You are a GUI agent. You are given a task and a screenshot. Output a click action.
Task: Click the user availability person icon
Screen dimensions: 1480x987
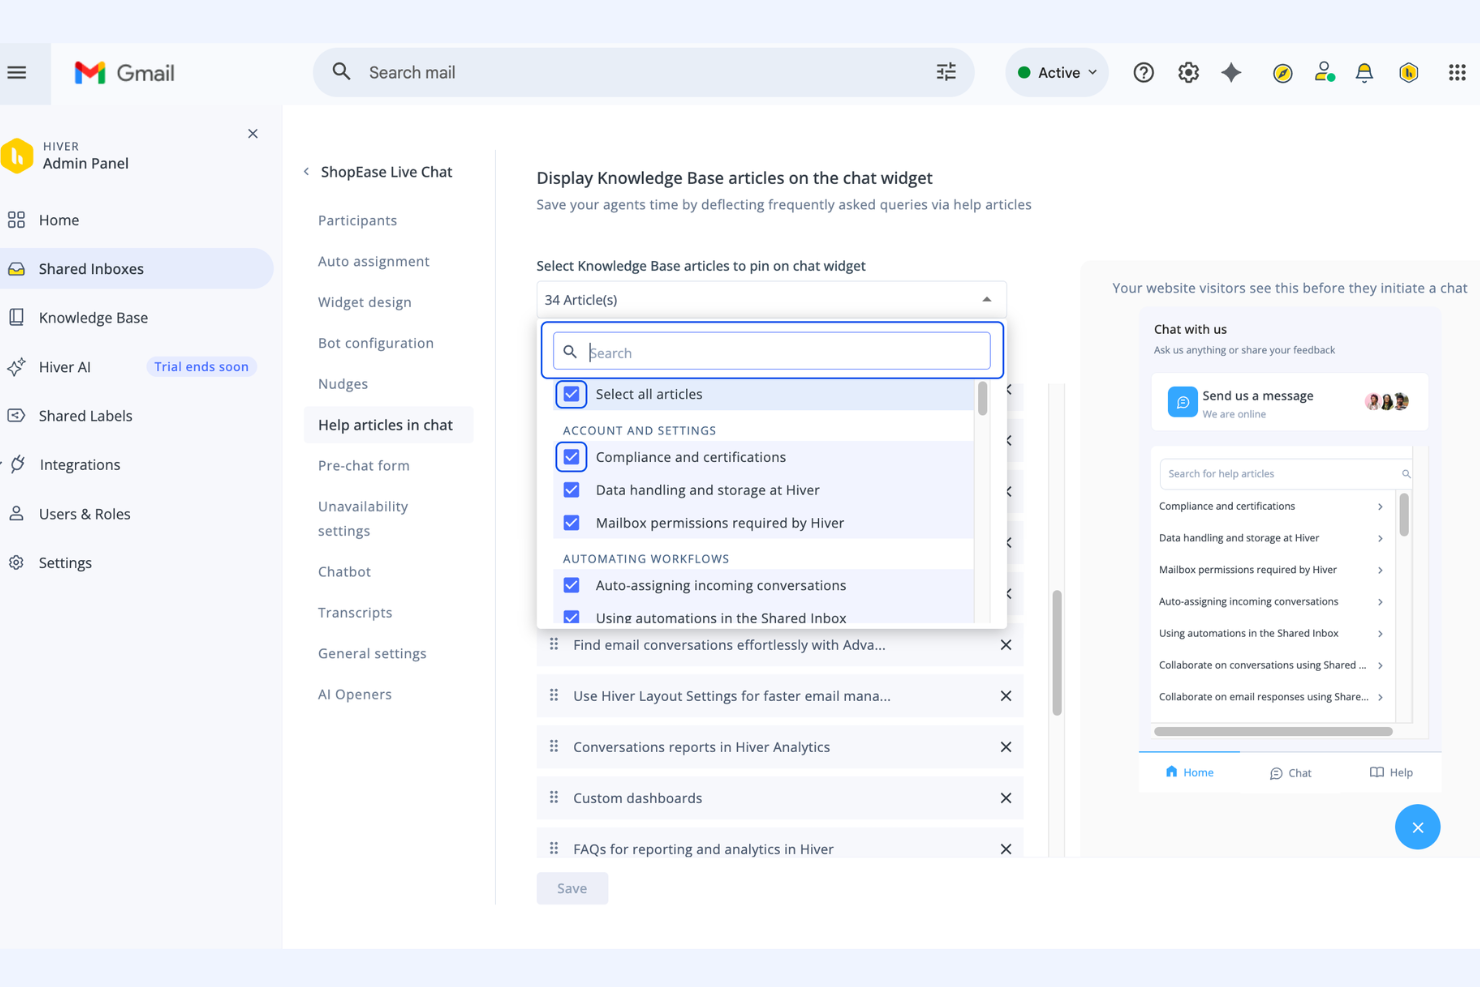pyautogui.click(x=1324, y=72)
